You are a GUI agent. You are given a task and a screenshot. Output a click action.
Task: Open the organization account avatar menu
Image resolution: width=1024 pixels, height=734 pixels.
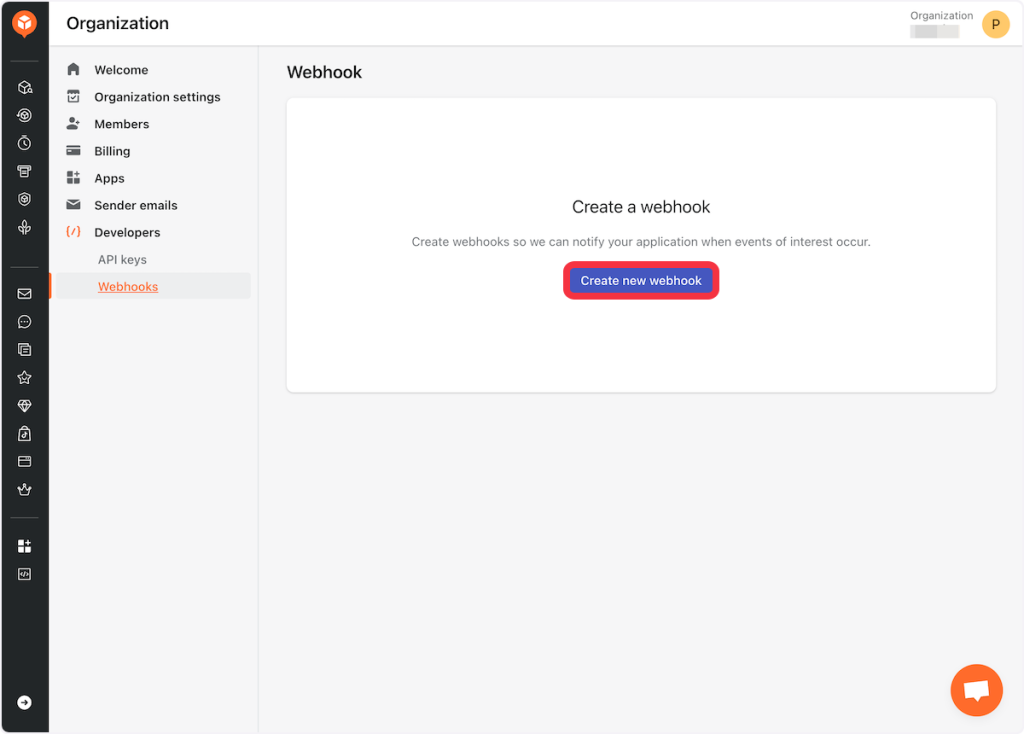point(995,25)
